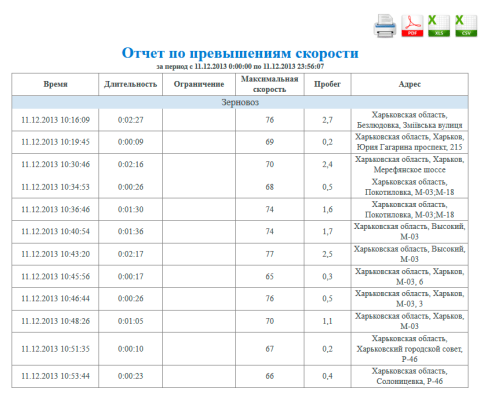
Task: Select the Зерновоз group row
Action: coord(240,102)
